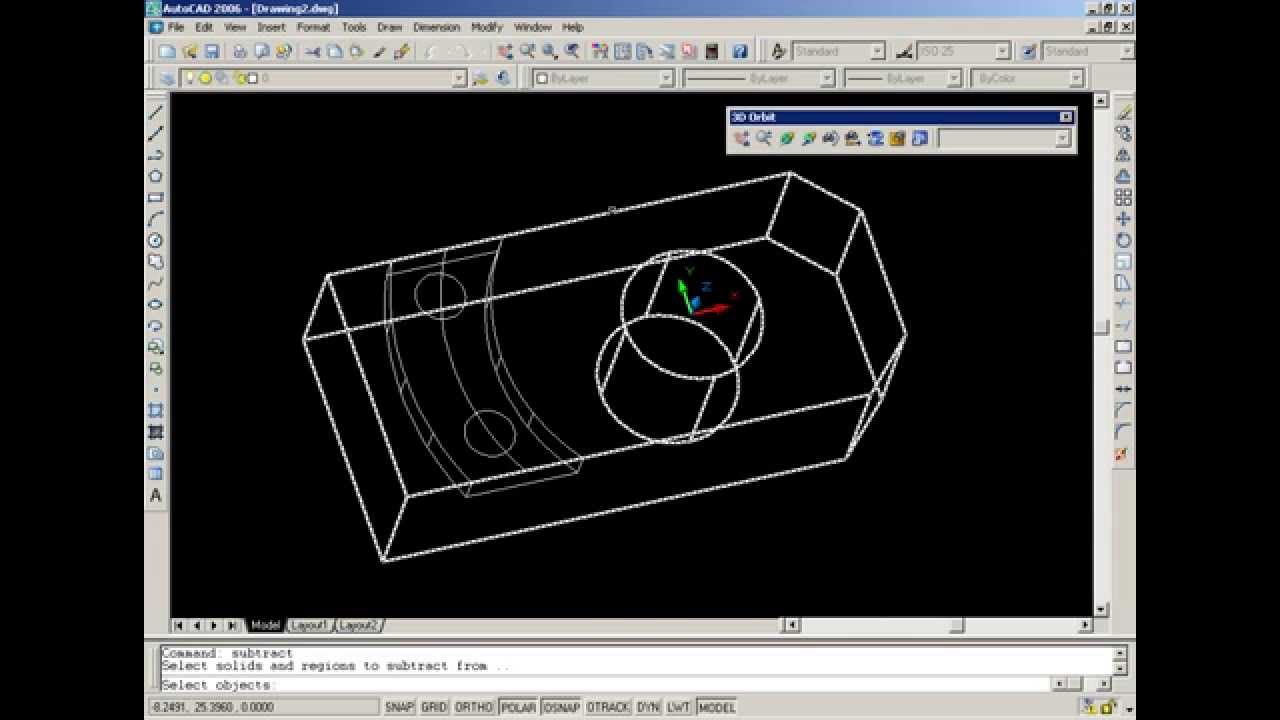Switch to the Layout1 tab
Viewport: 1280px width, 720px height.
point(309,625)
